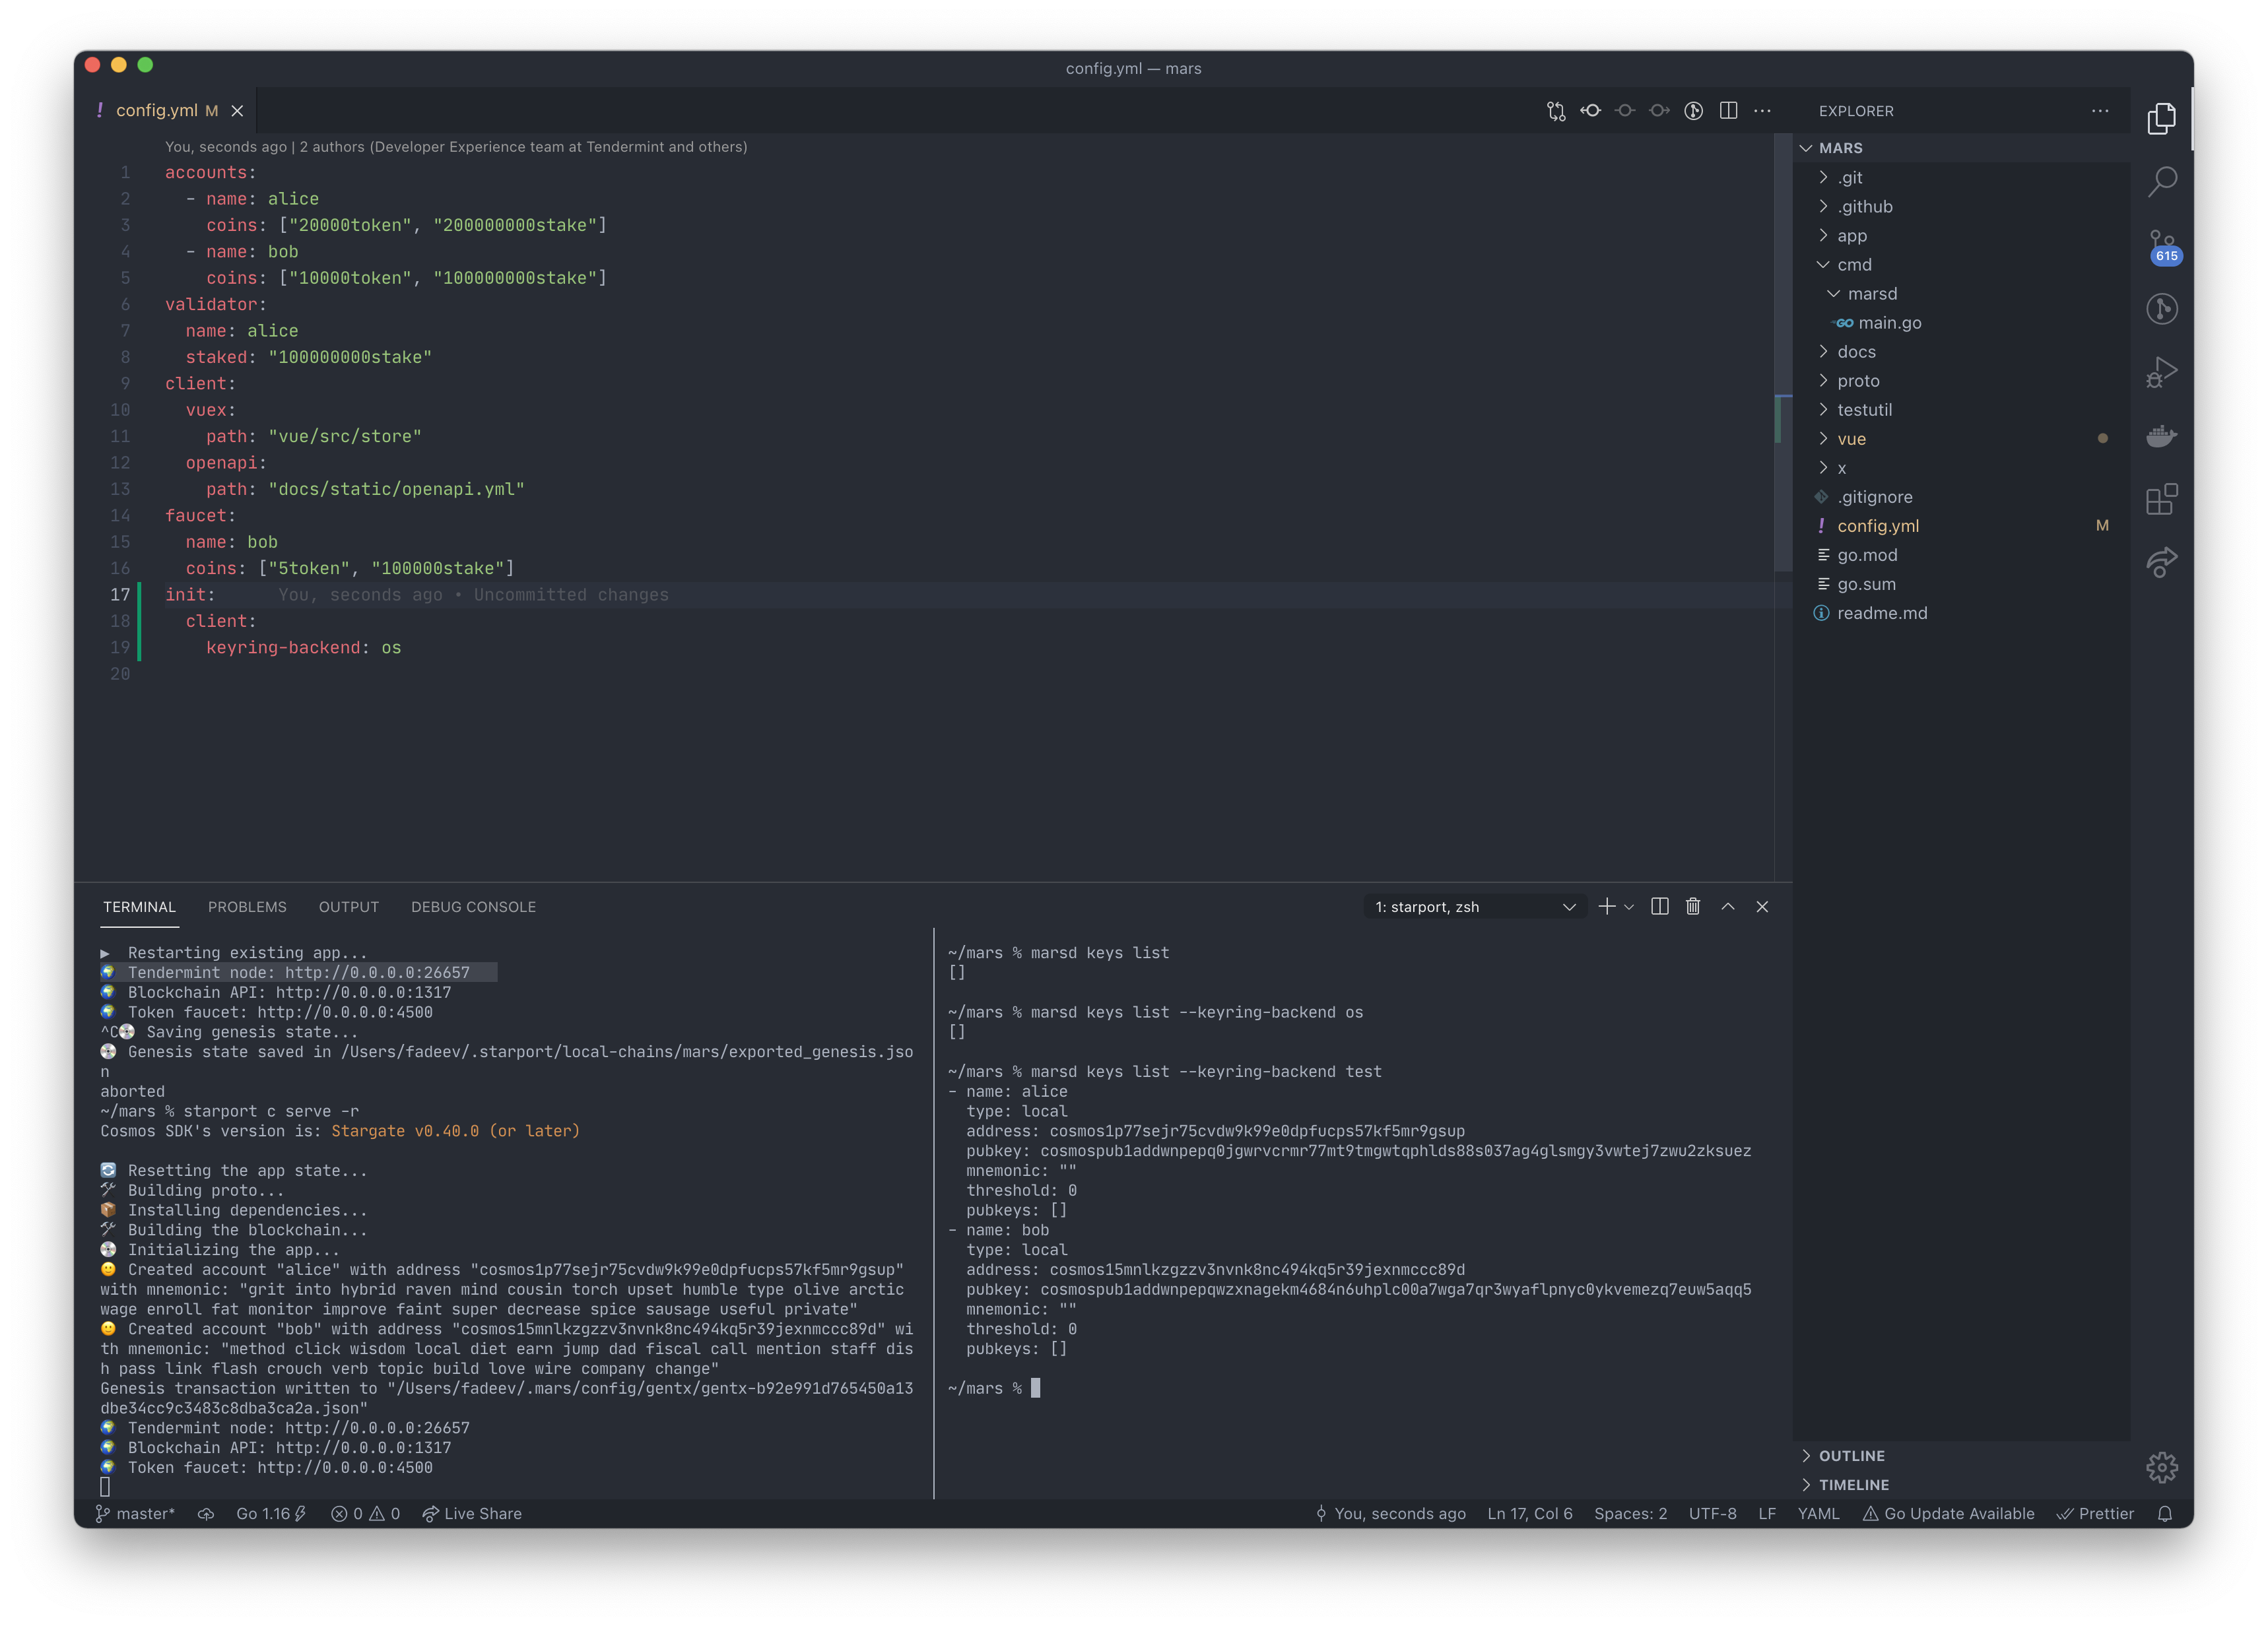Switch to the DEBUG CONSOLE tab

473,907
